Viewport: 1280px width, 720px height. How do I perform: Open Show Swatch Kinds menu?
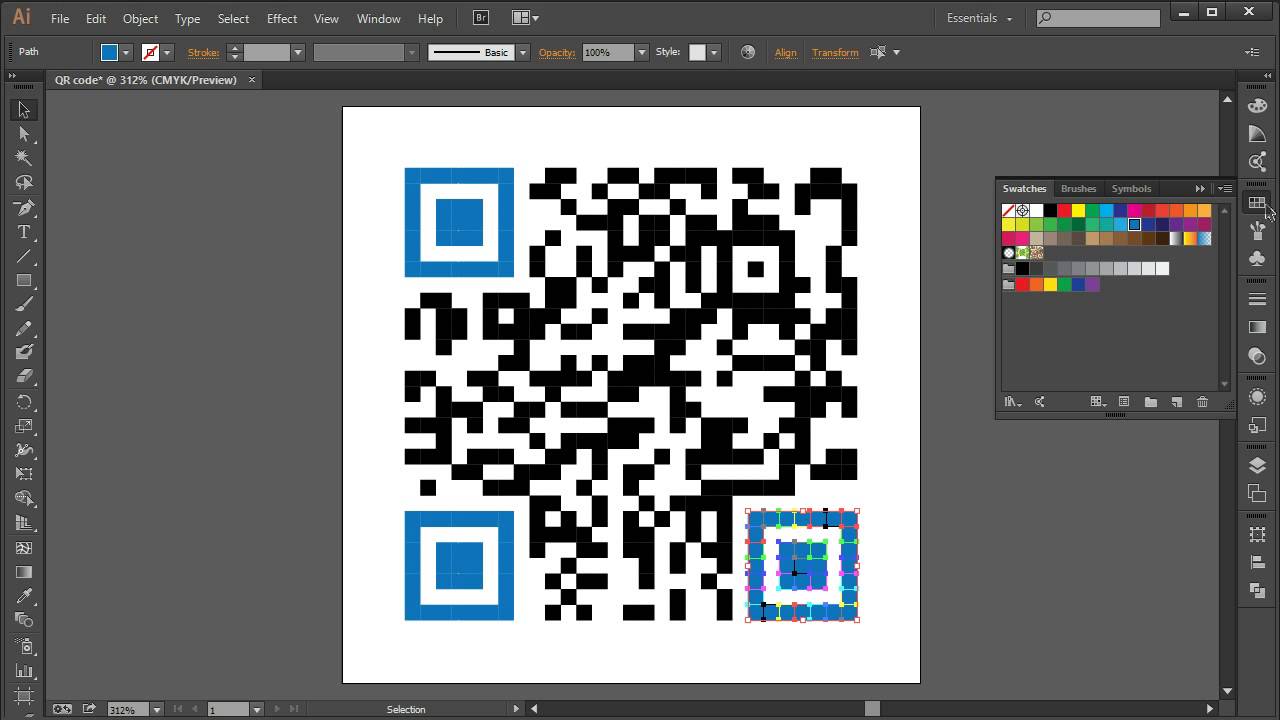coord(1098,402)
